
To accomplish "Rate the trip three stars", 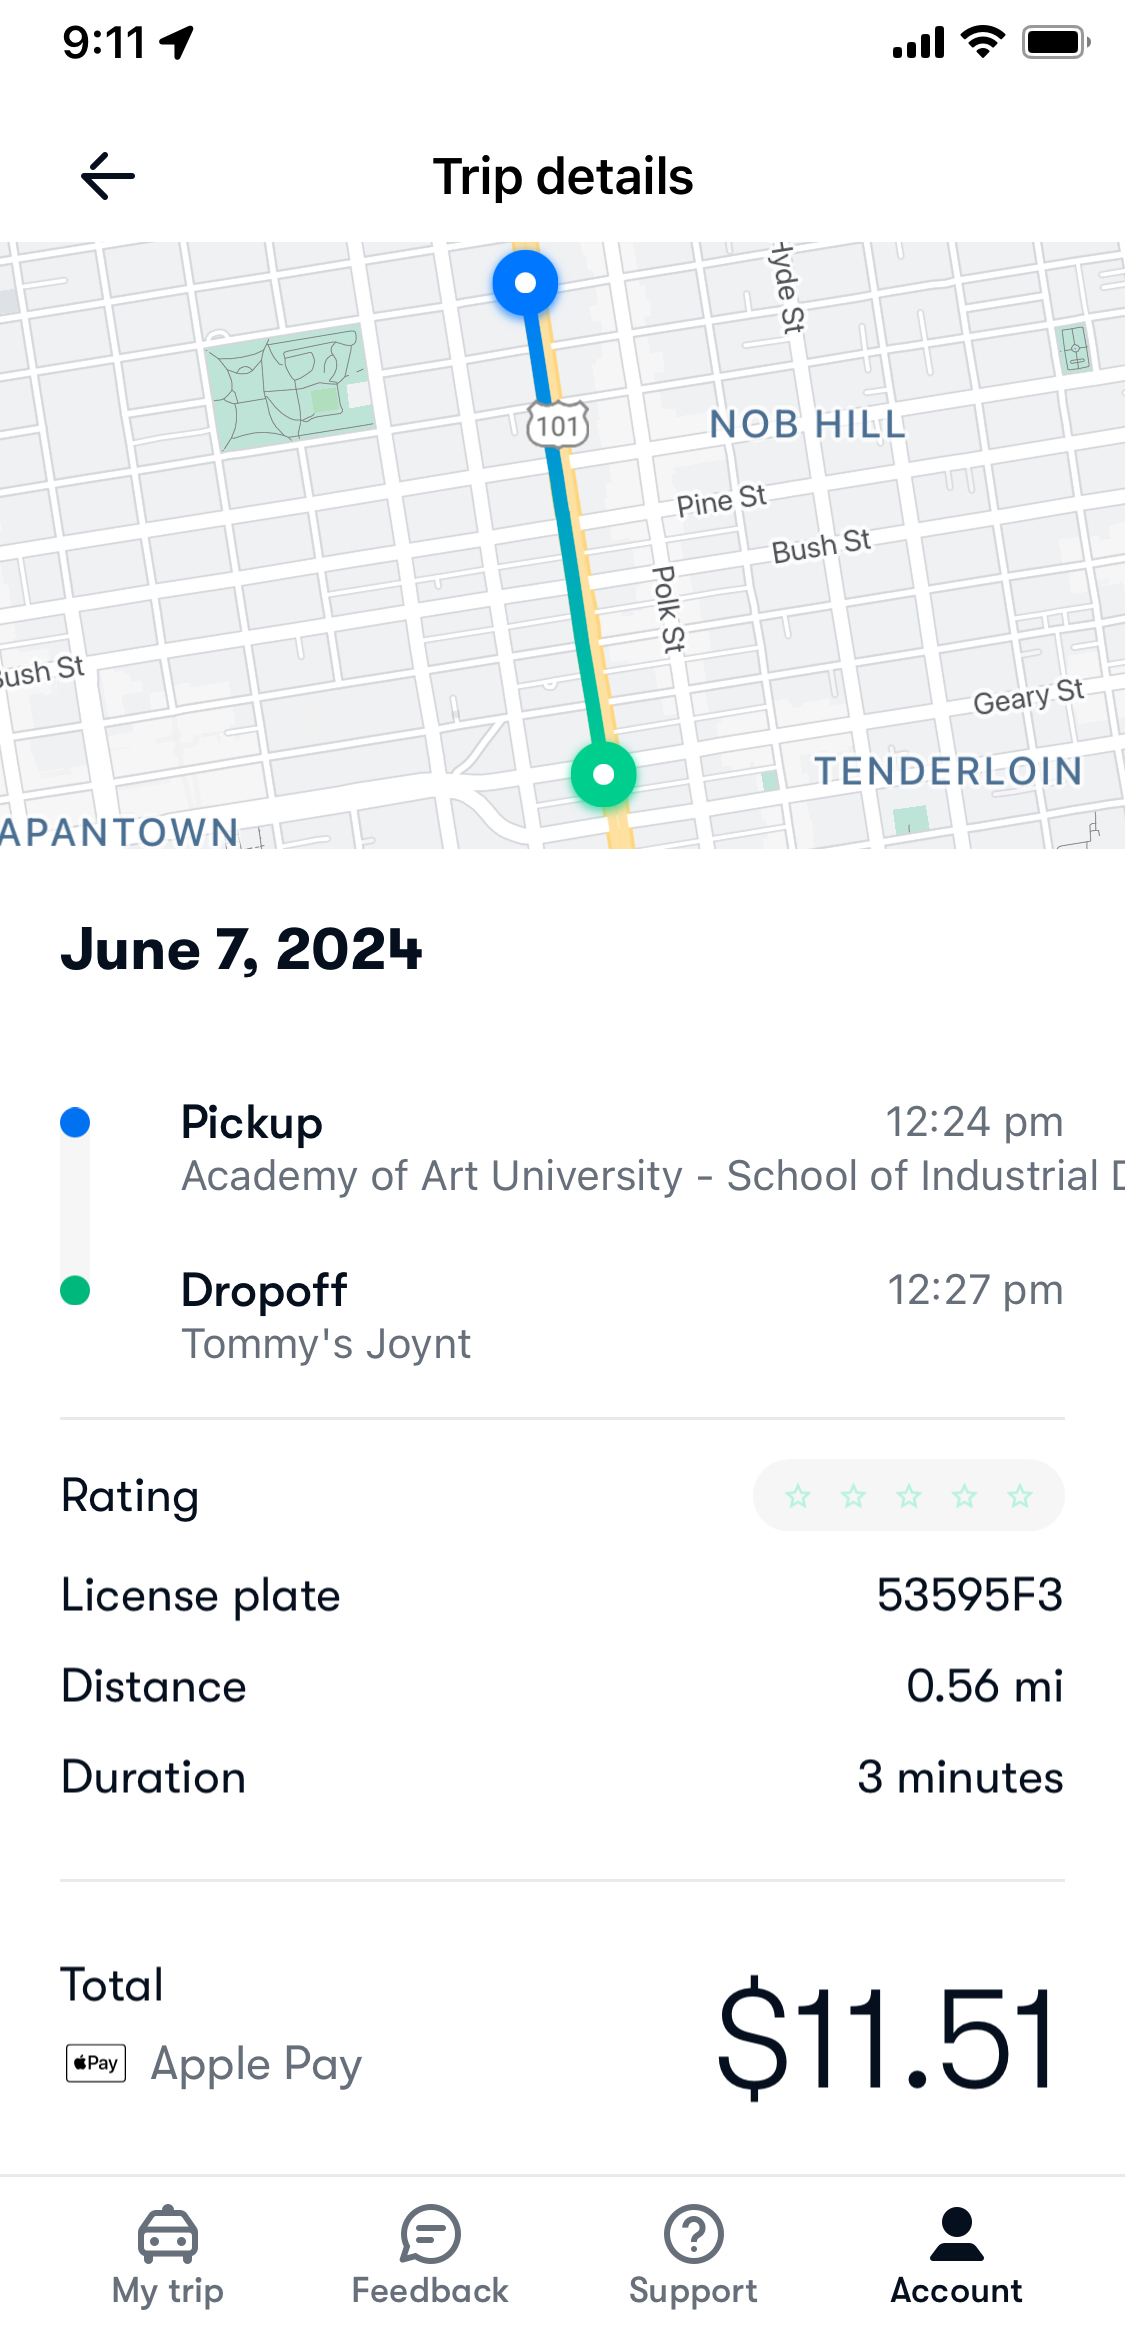I will pyautogui.click(x=909, y=1496).
